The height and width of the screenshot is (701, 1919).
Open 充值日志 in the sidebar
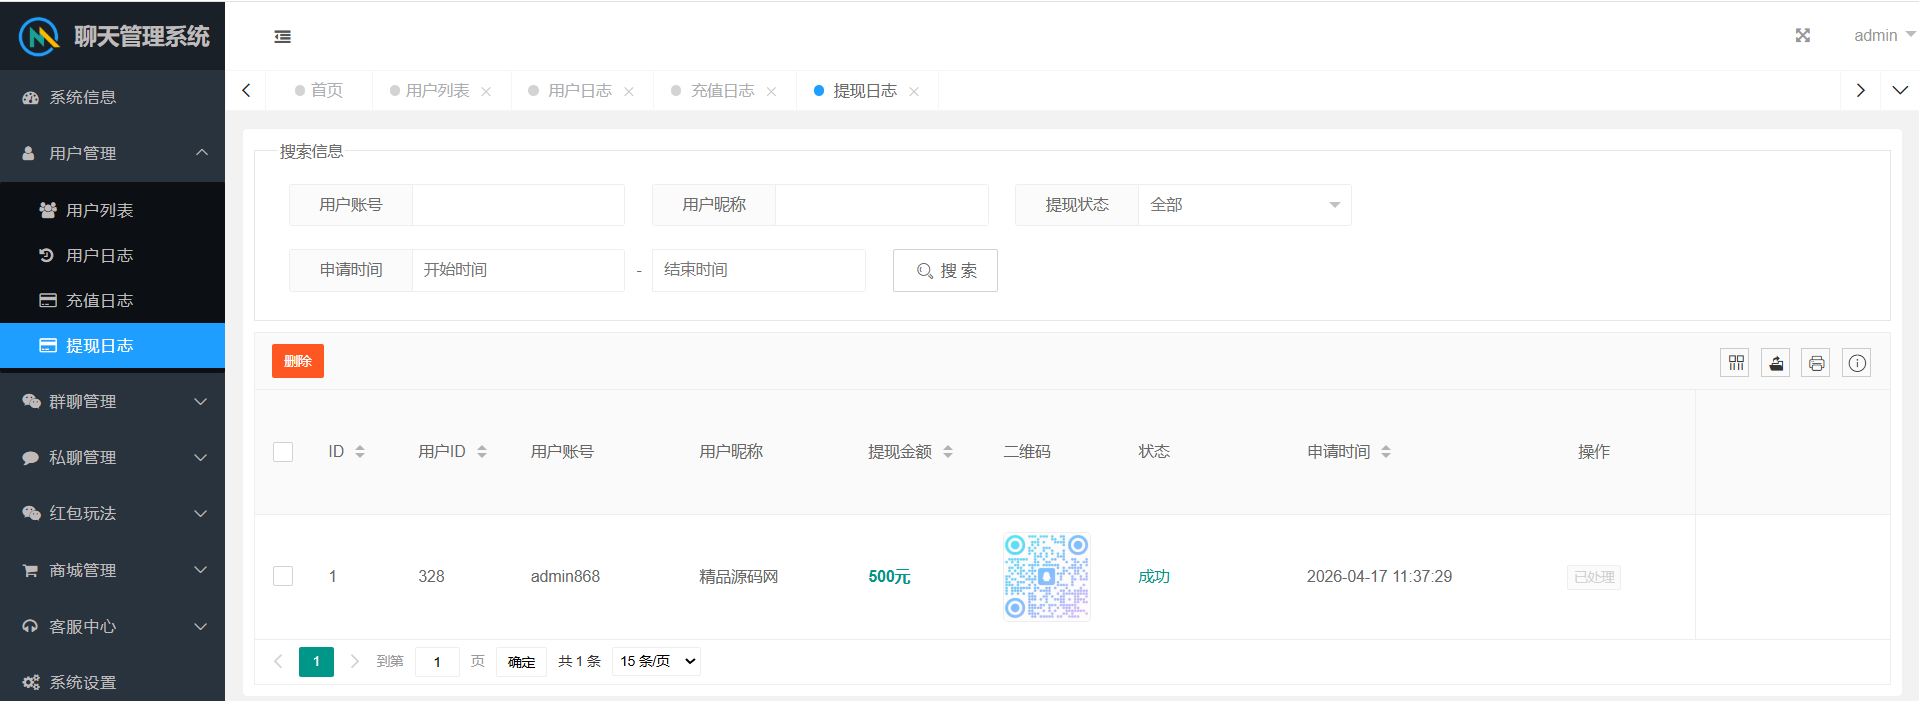click(99, 300)
